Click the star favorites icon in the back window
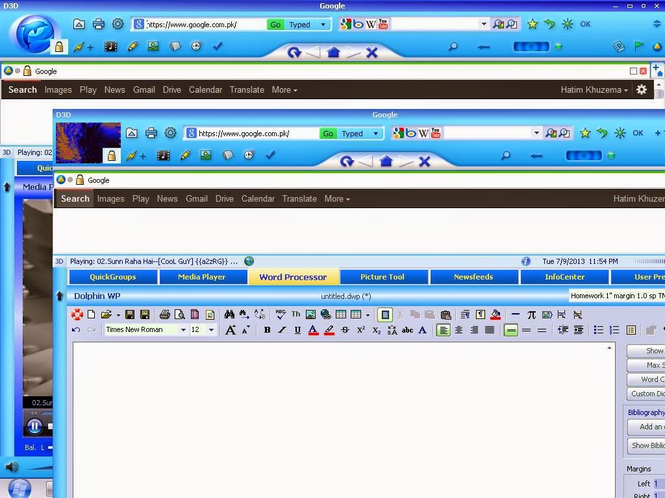 533,24
